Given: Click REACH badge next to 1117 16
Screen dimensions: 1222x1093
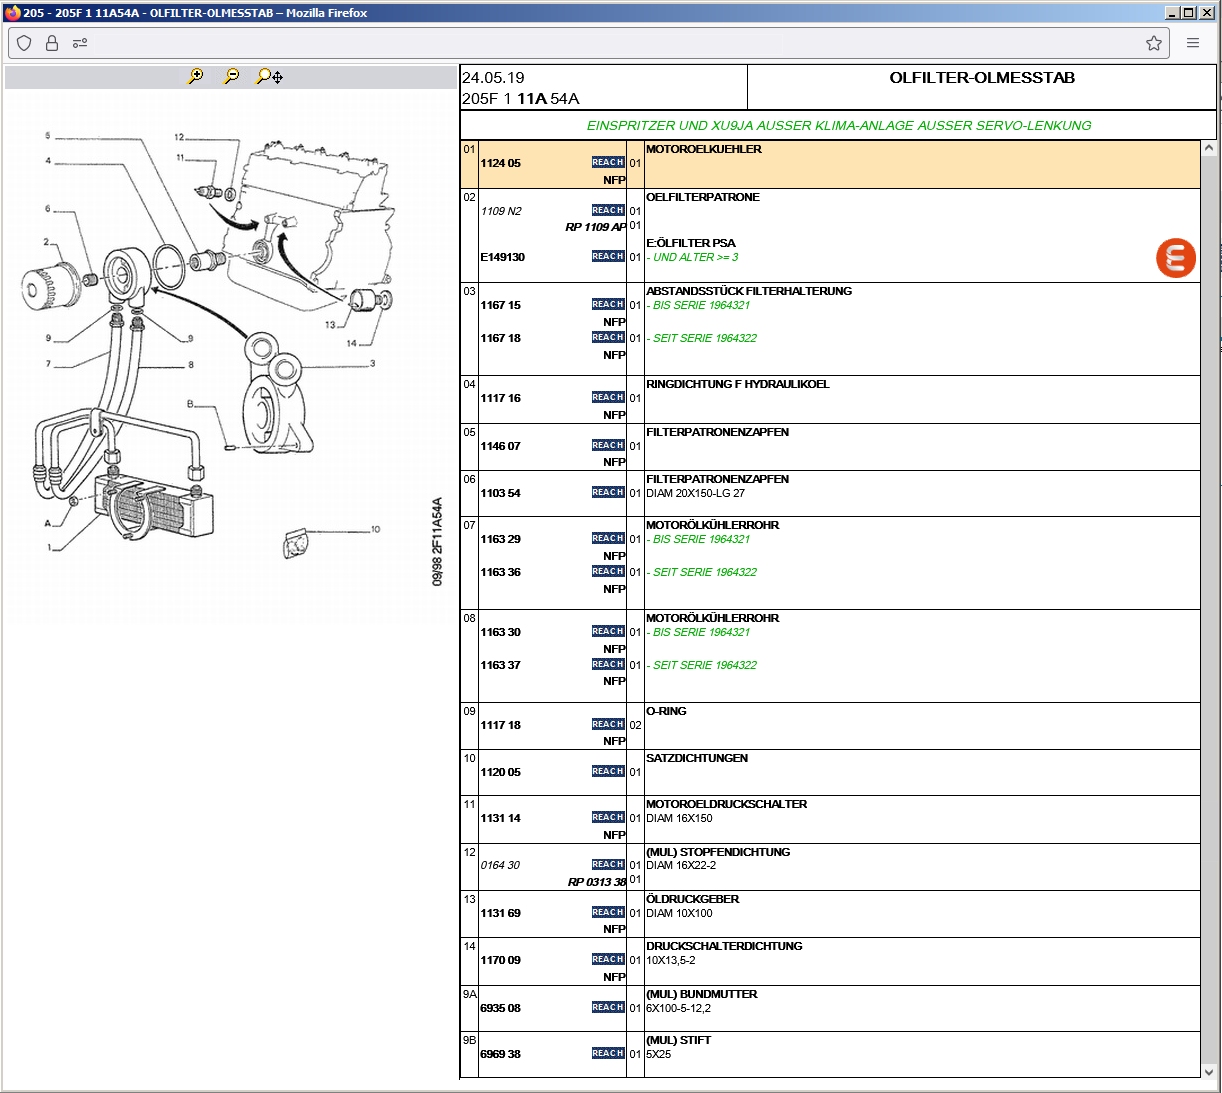Looking at the screenshot, I should point(607,397).
